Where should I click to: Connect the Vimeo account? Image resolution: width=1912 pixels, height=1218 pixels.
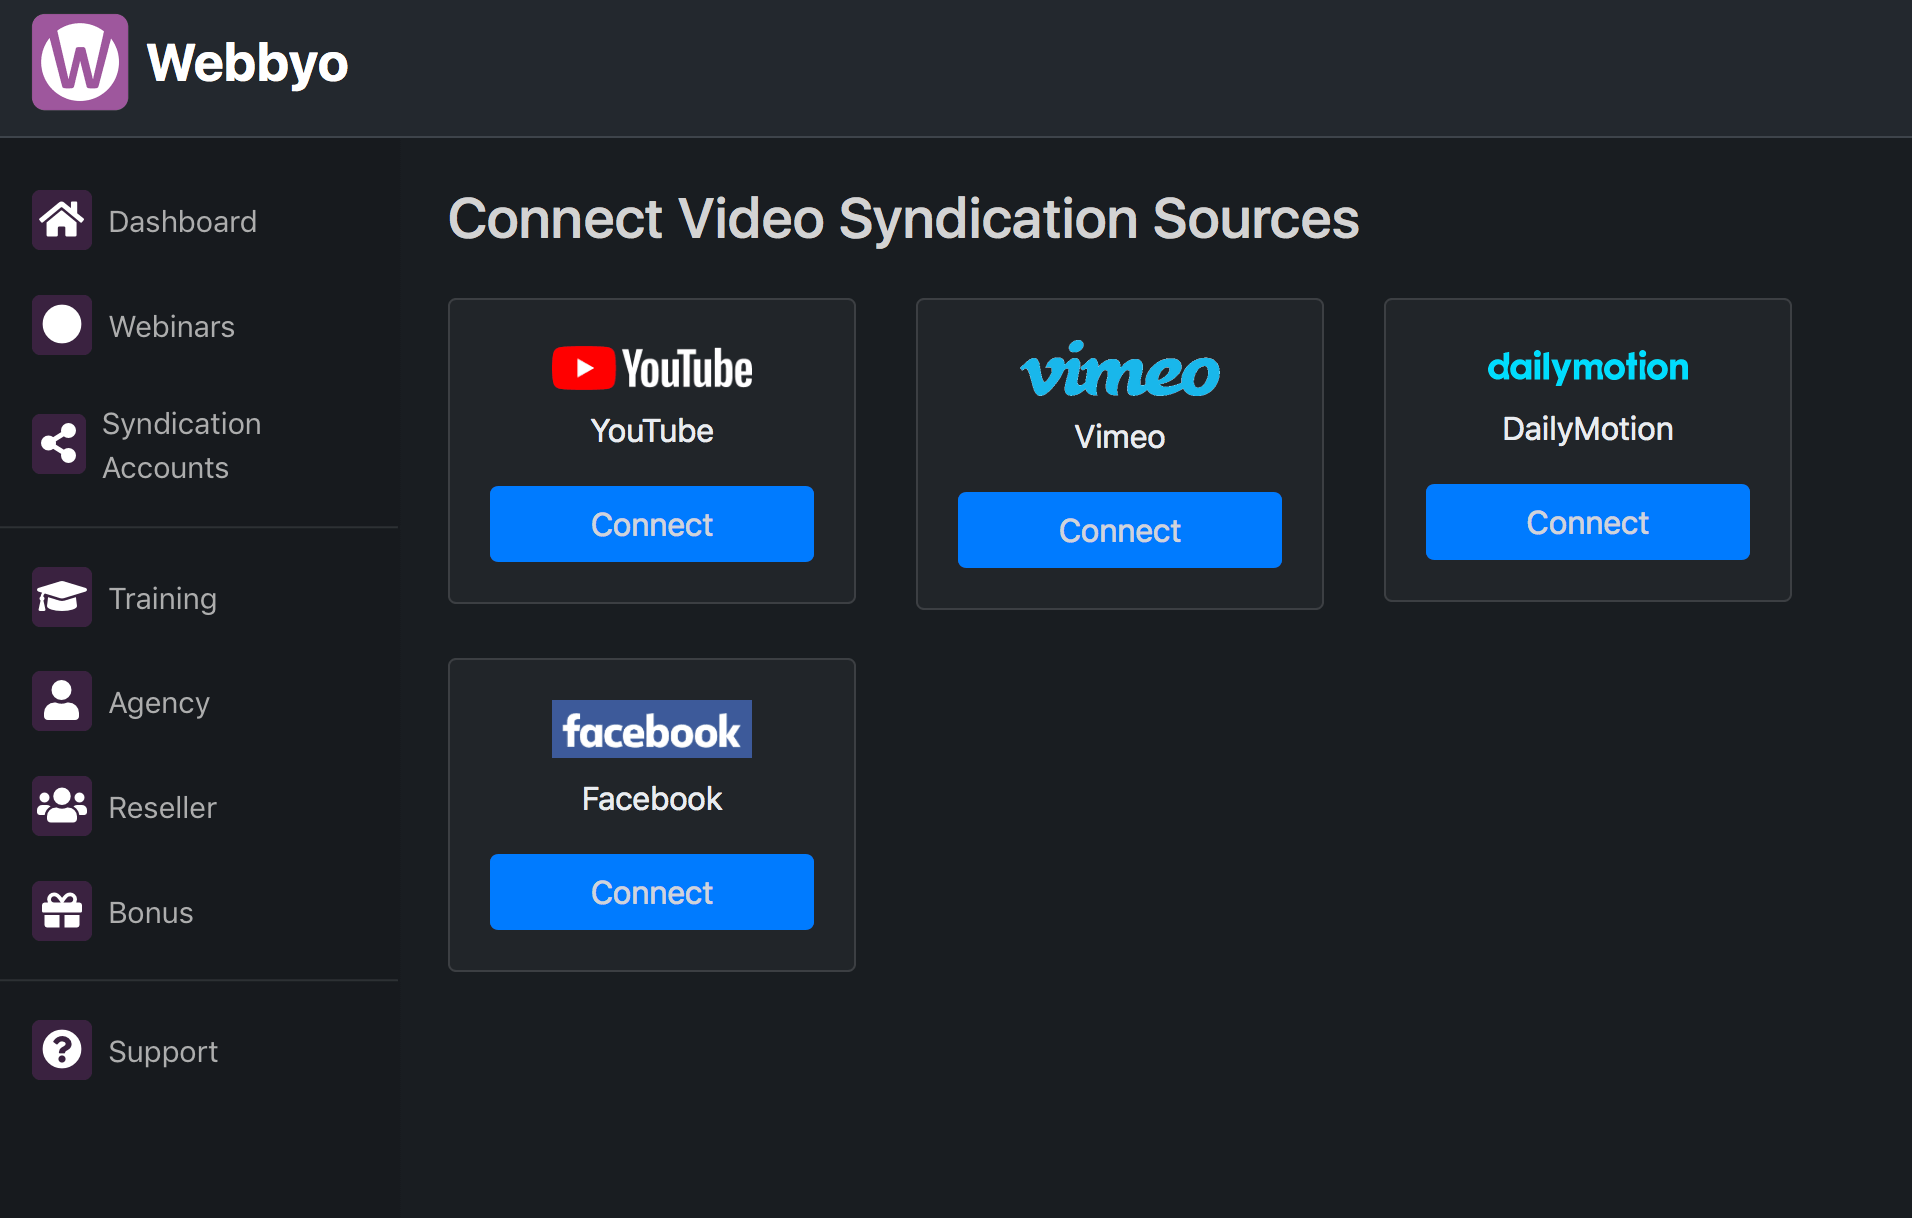[1120, 530]
